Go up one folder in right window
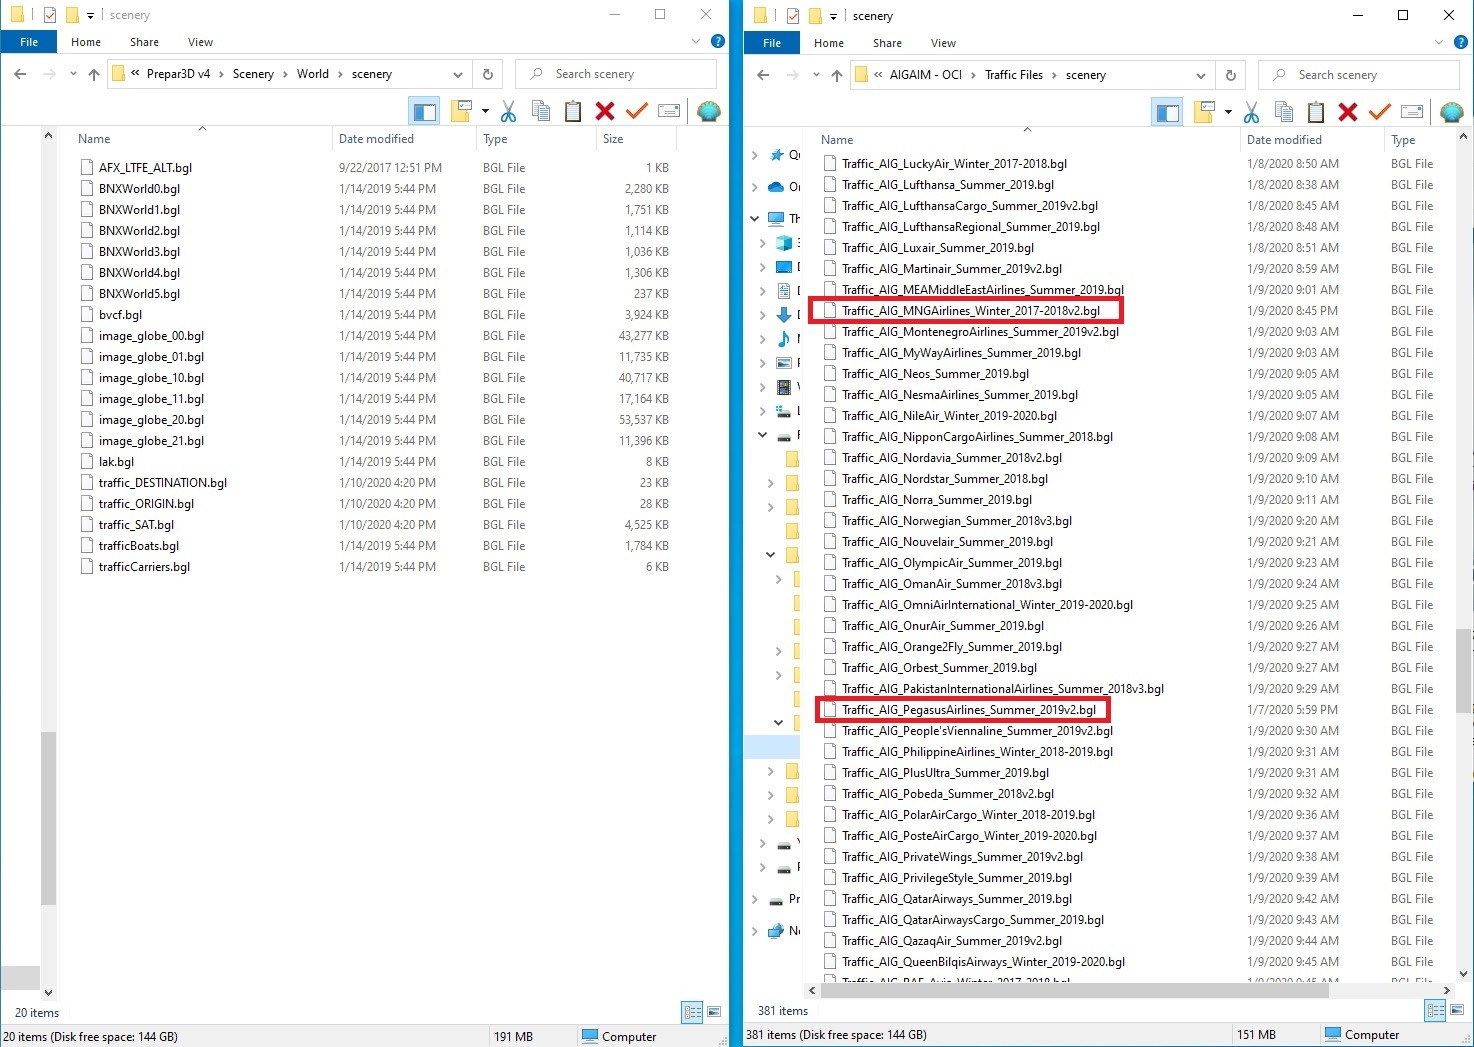The height and width of the screenshot is (1047, 1474). (837, 75)
